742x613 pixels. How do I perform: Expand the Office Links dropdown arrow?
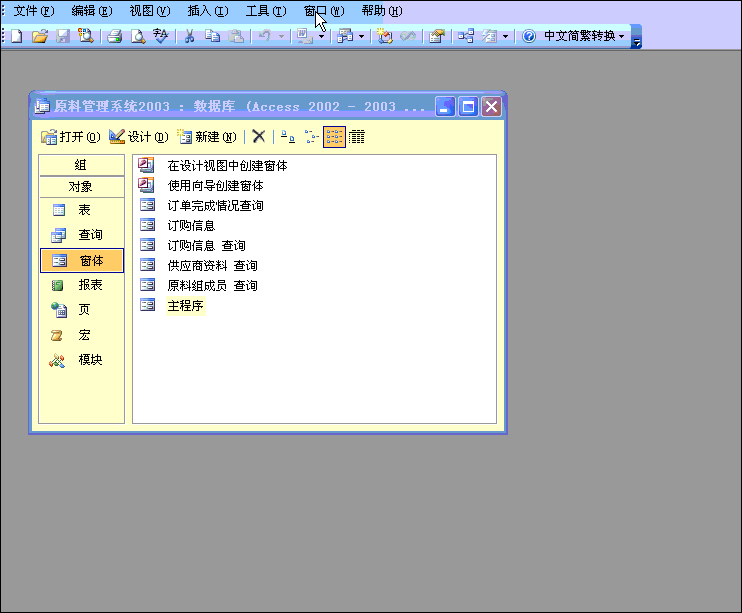point(321,36)
